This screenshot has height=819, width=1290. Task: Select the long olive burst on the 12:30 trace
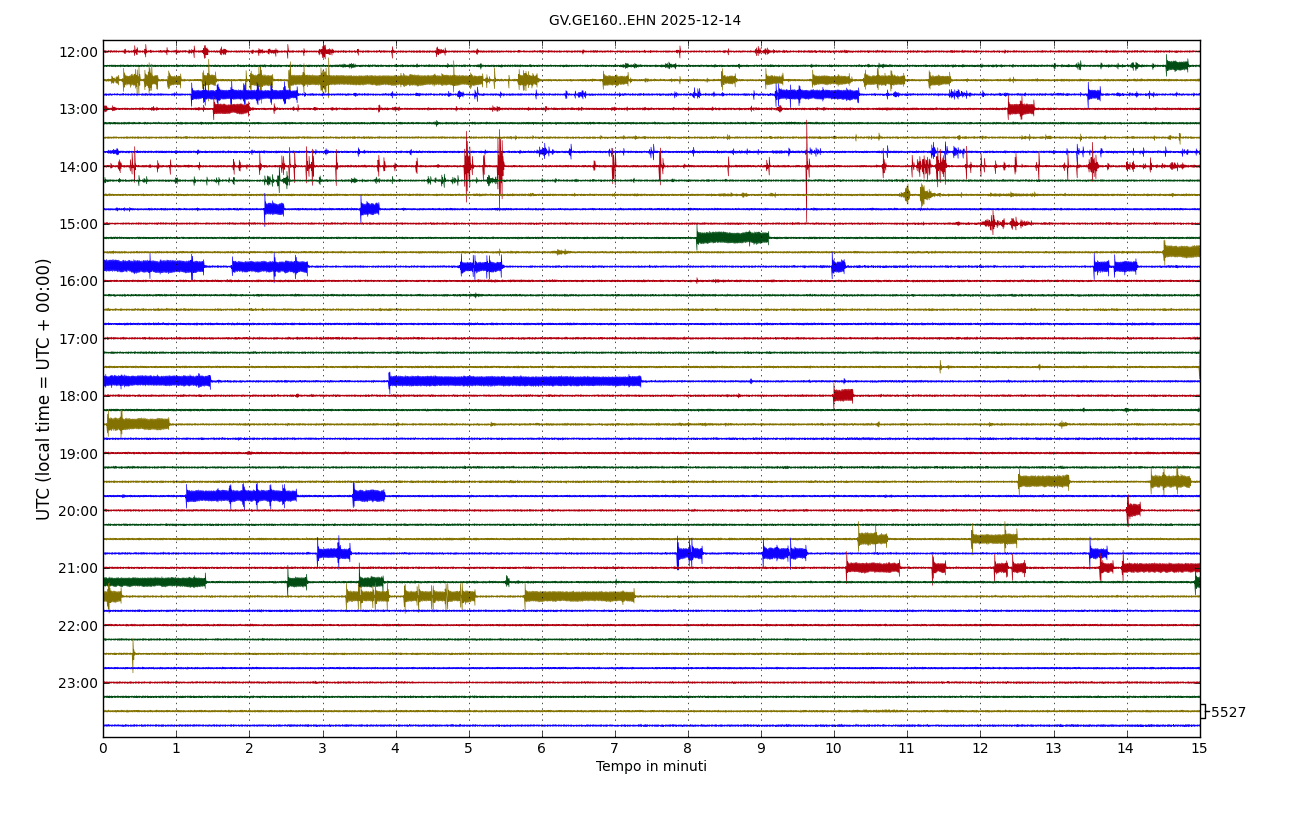point(385,80)
